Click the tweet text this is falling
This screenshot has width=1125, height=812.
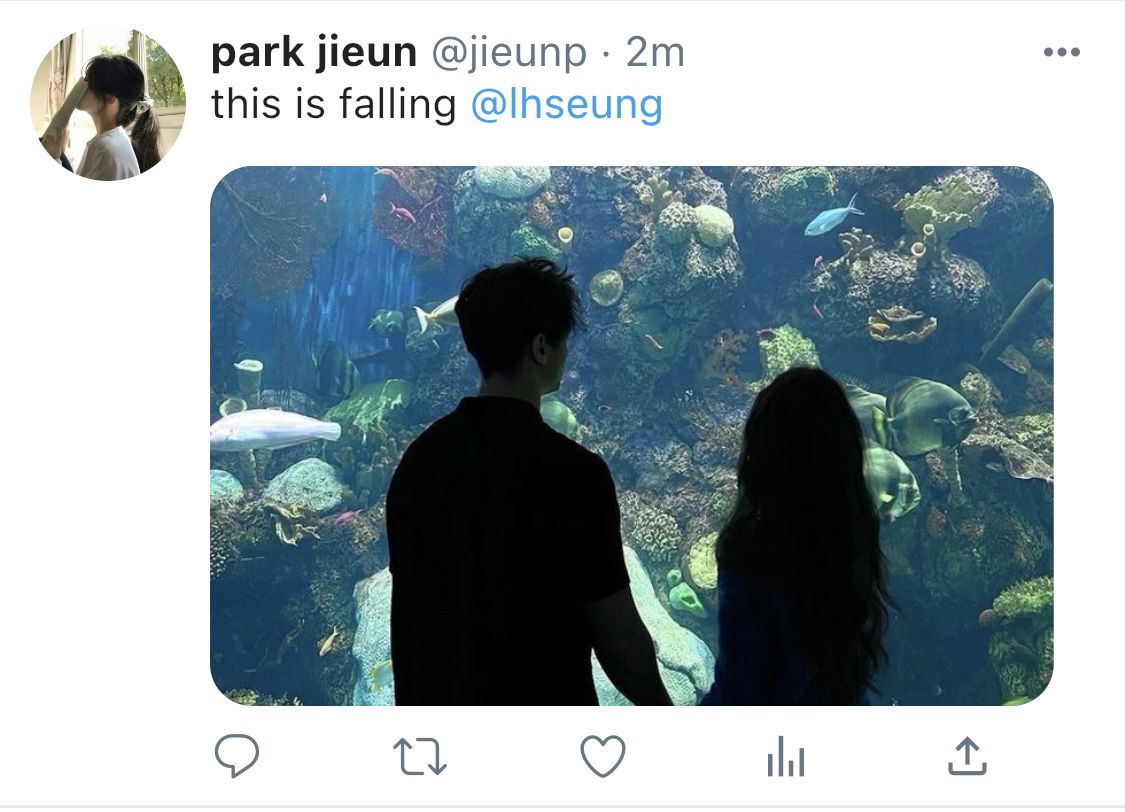tap(334, 105)
